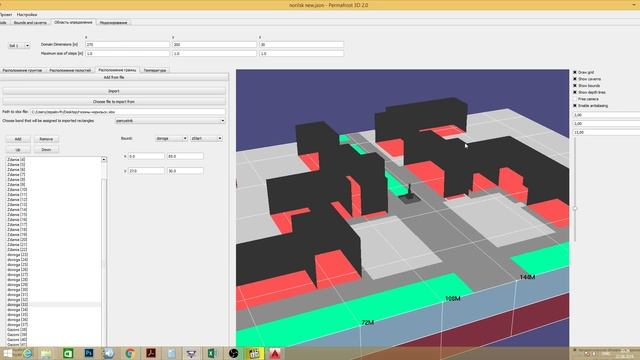The width and height of the screenshot is (640, 360).
Task: Click the 72M depth label in view
Action: 368,322
